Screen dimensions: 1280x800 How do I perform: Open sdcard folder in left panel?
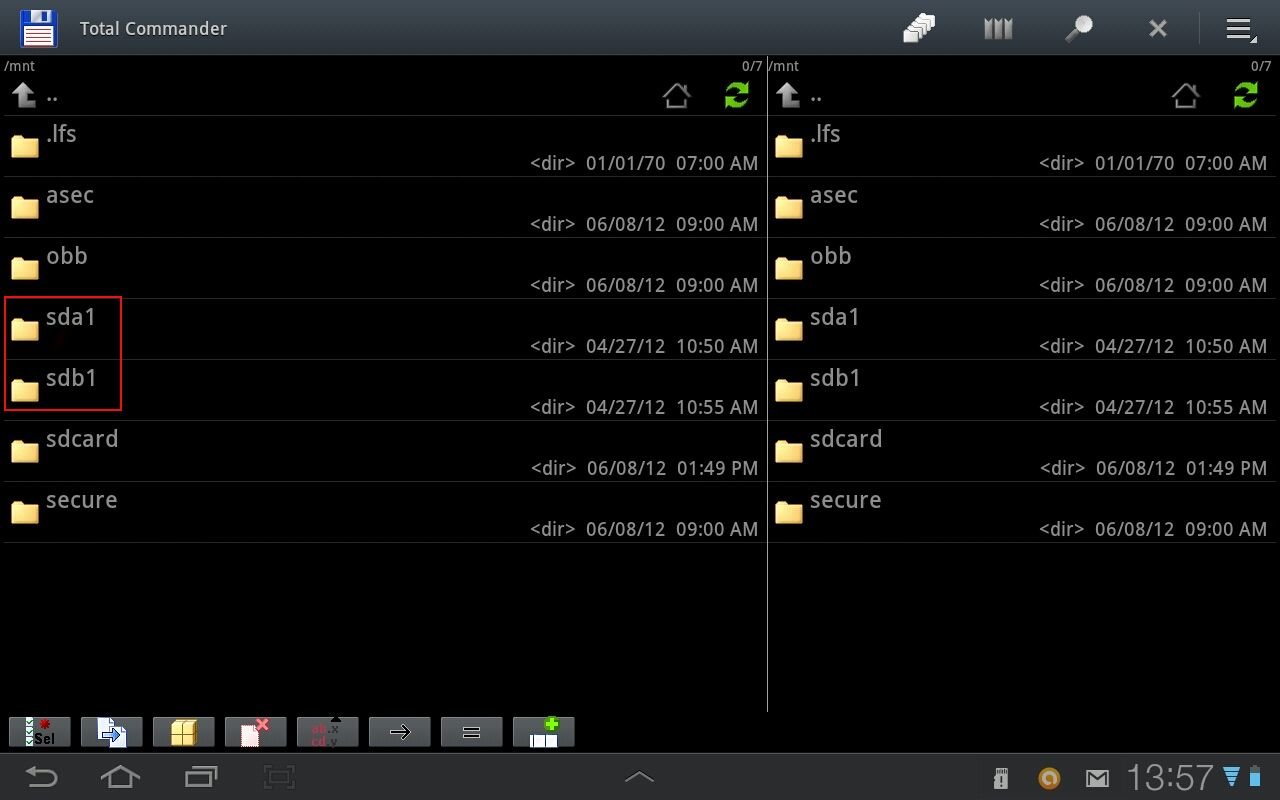click(384, 452)
